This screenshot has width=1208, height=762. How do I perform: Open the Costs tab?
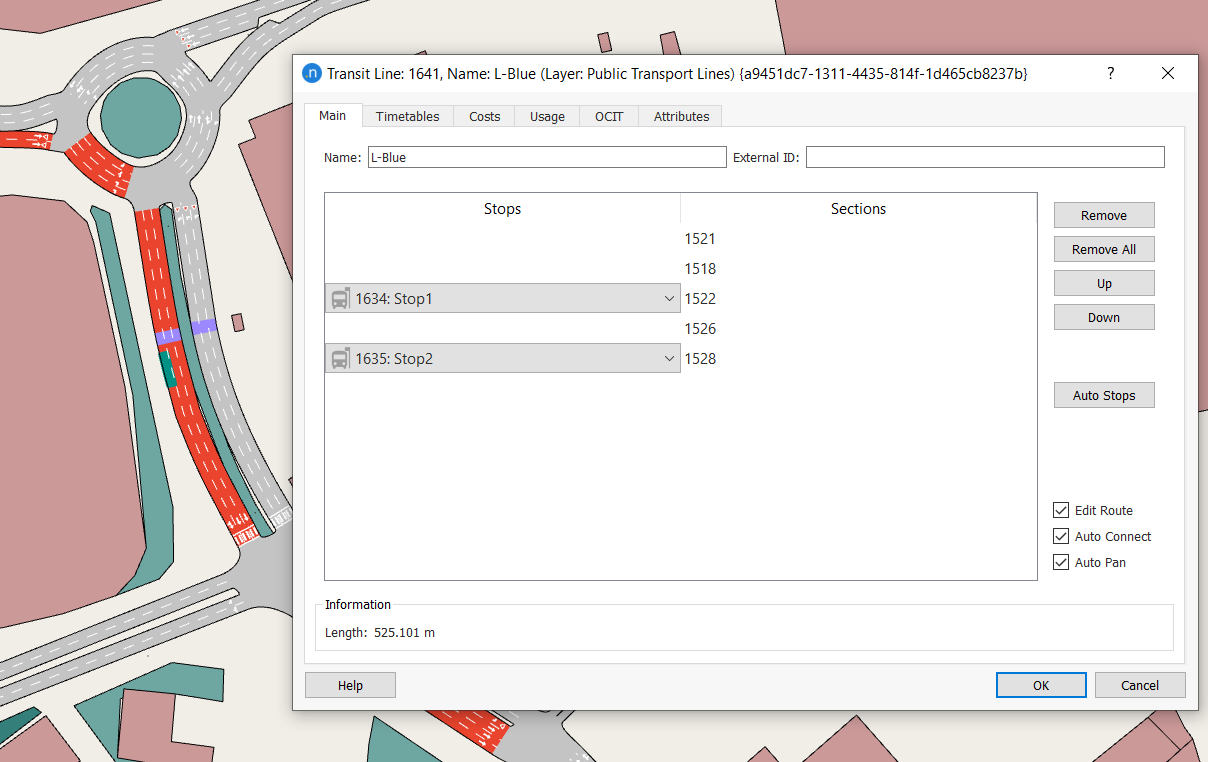pyautogui.click(x=484, y=116)
